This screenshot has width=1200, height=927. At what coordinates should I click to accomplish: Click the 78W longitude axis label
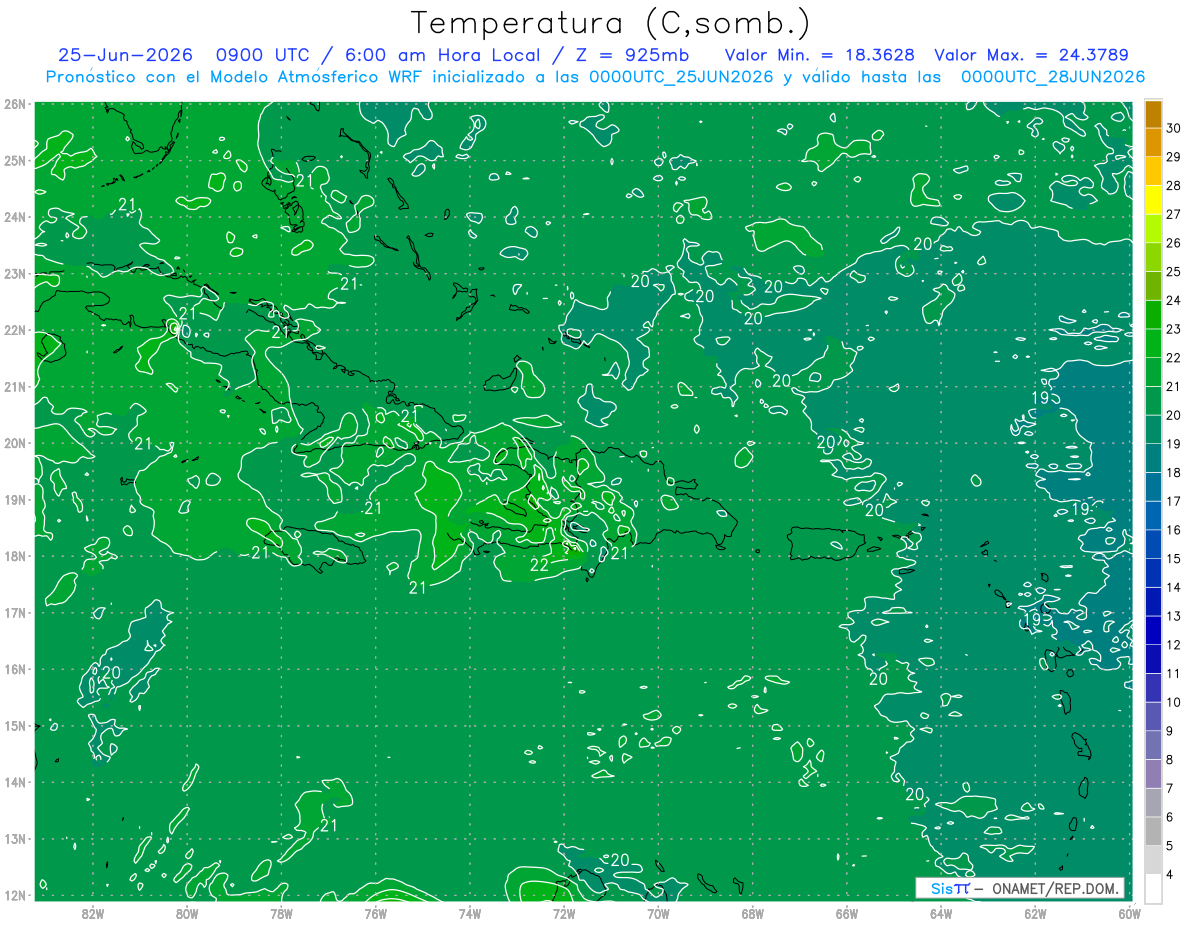click(x=281, y=913)
